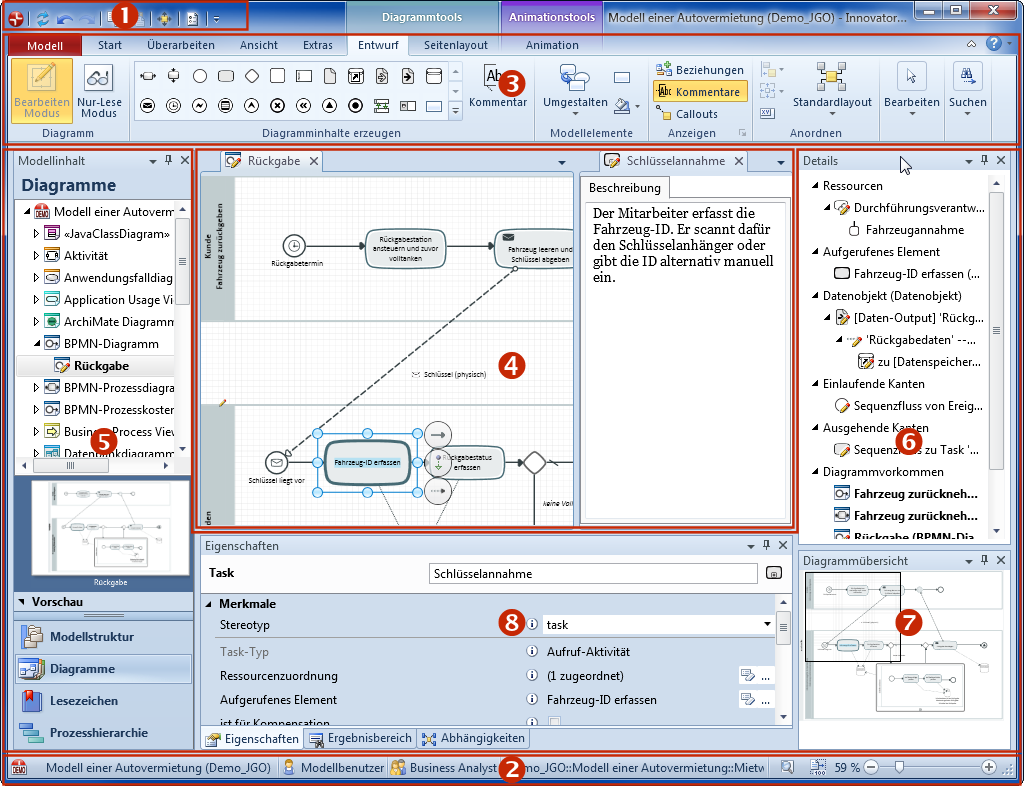The image size is (1024, 786).
Task: Click the Callouts icon in Anzeigen
Action: [x=665, y=114]
